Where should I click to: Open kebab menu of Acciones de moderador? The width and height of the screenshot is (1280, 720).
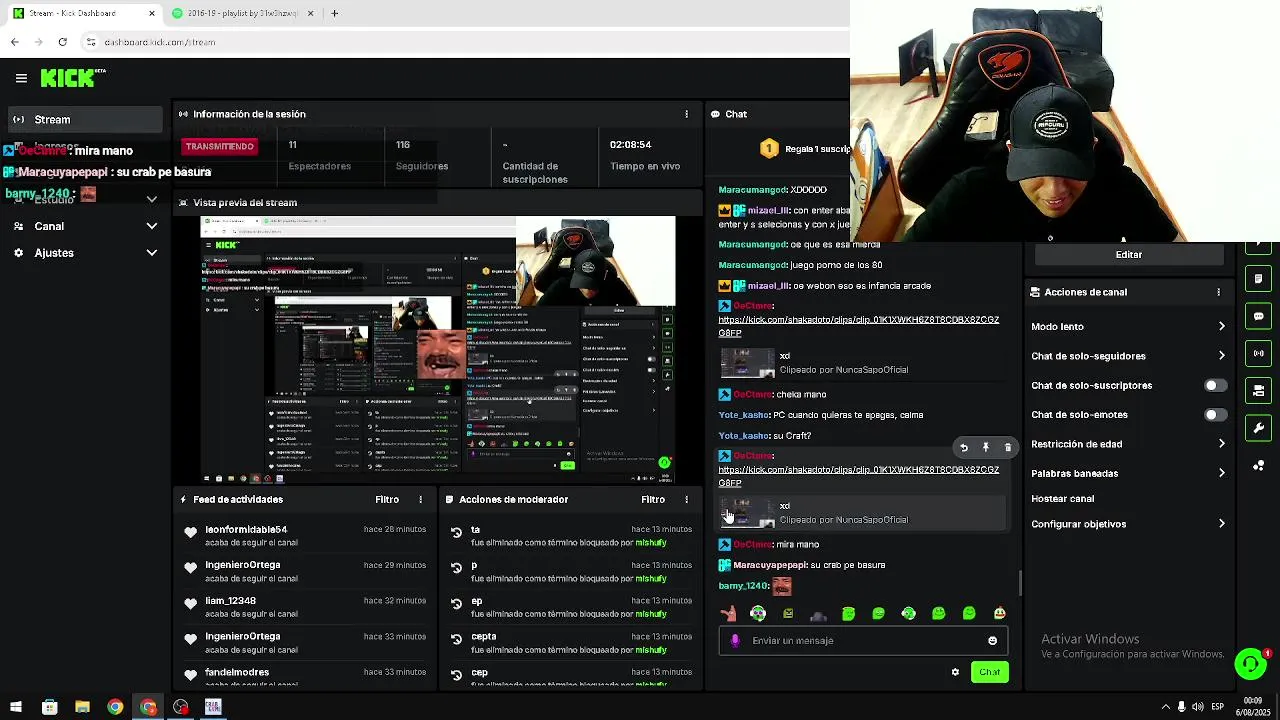[686, 499]
